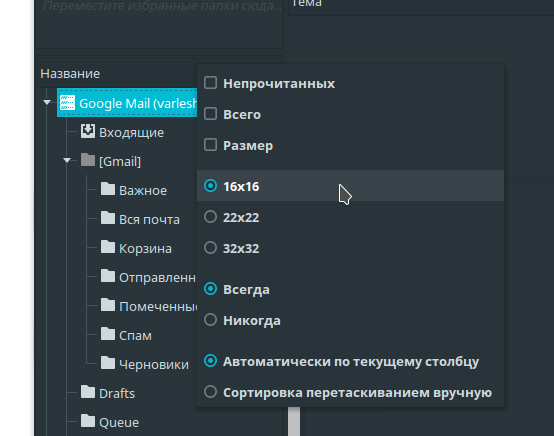The image size is (554, 436).
Task: Collapse the [Gmail] folder node
Action: coord(67,161)
